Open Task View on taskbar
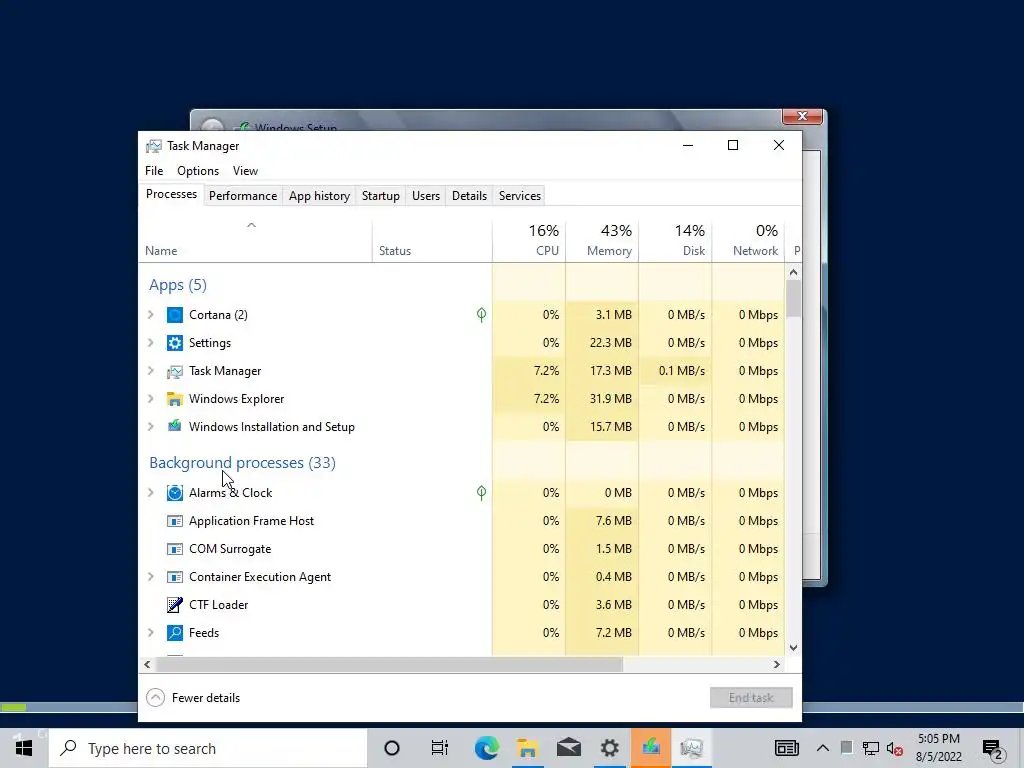 (440, 748)
